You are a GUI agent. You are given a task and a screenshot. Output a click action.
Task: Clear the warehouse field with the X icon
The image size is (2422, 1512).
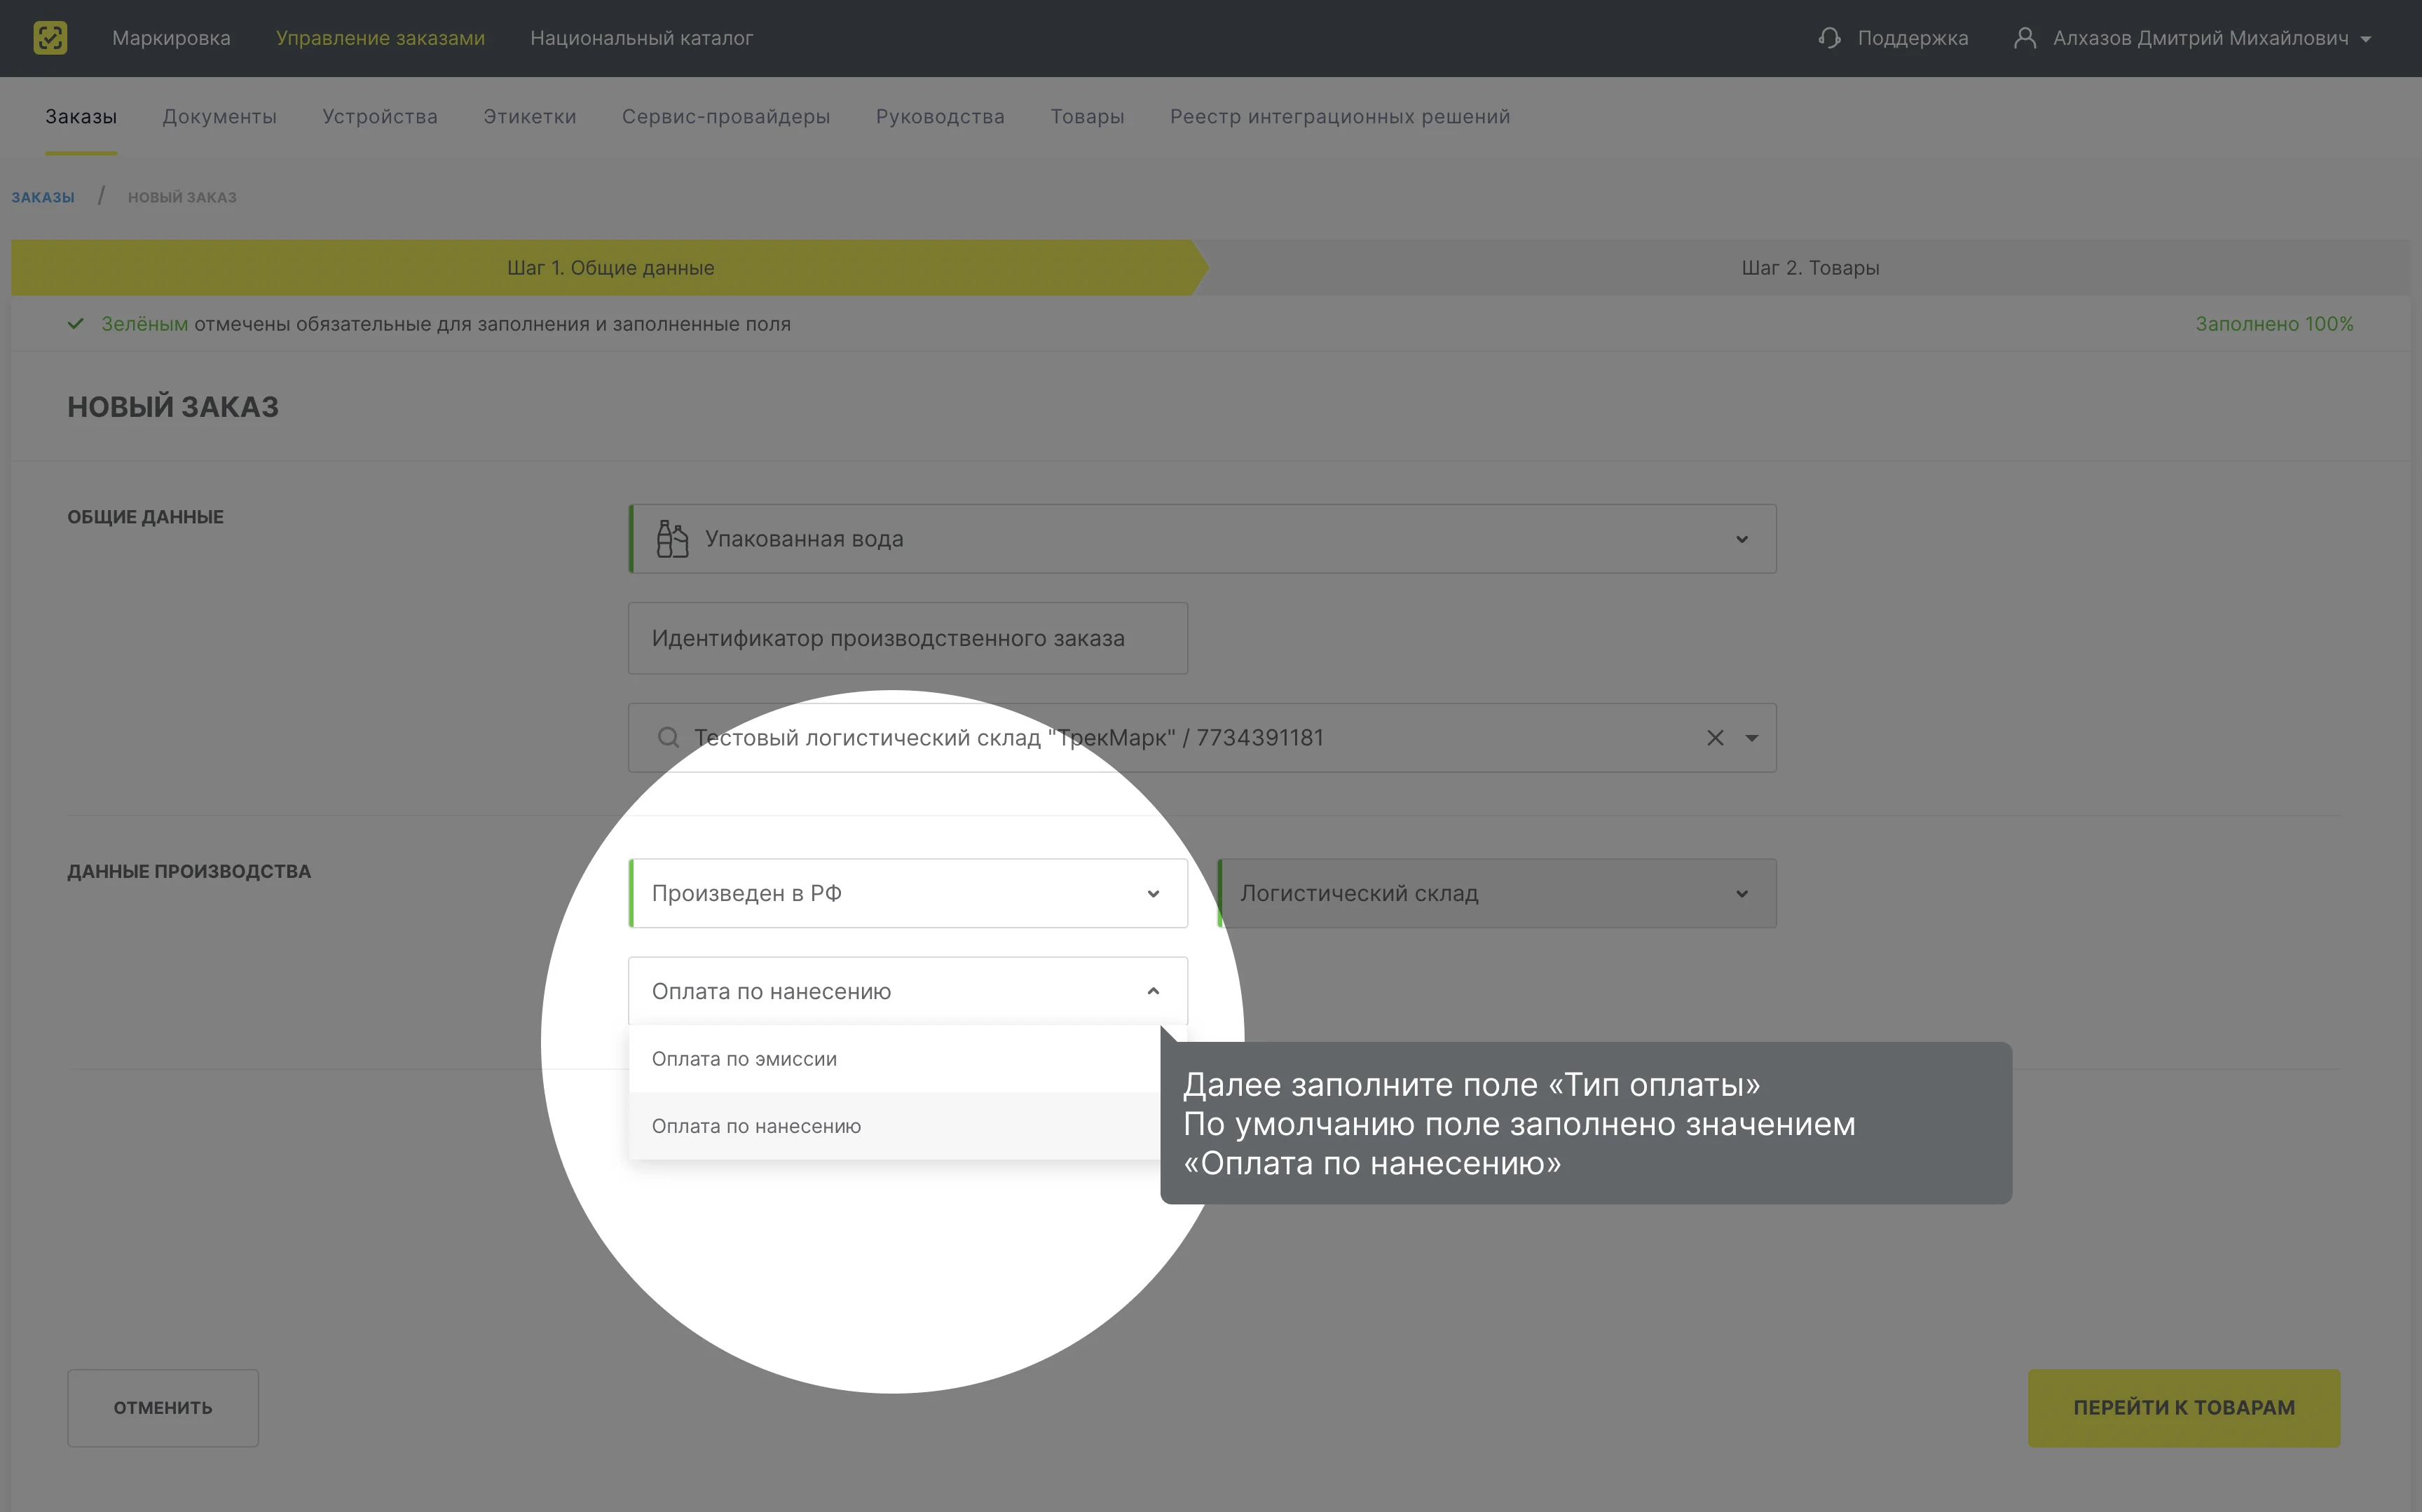1715,738
